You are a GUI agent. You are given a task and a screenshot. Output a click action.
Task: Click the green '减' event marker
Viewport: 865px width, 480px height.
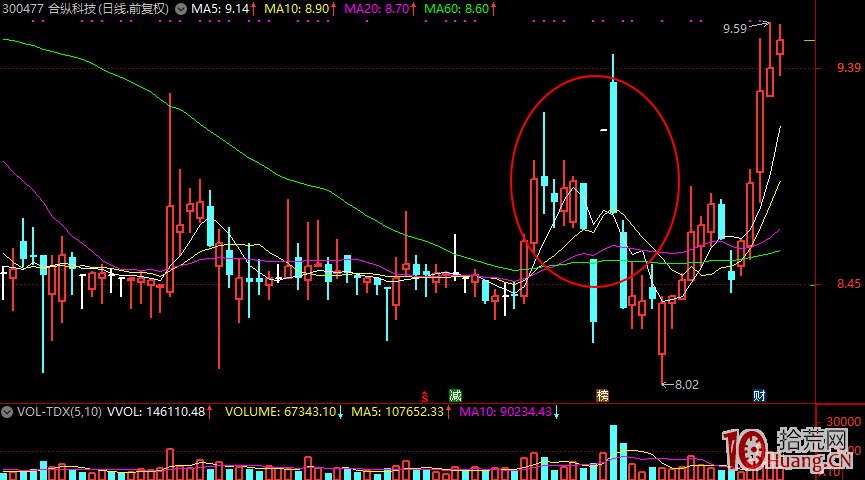455,396
